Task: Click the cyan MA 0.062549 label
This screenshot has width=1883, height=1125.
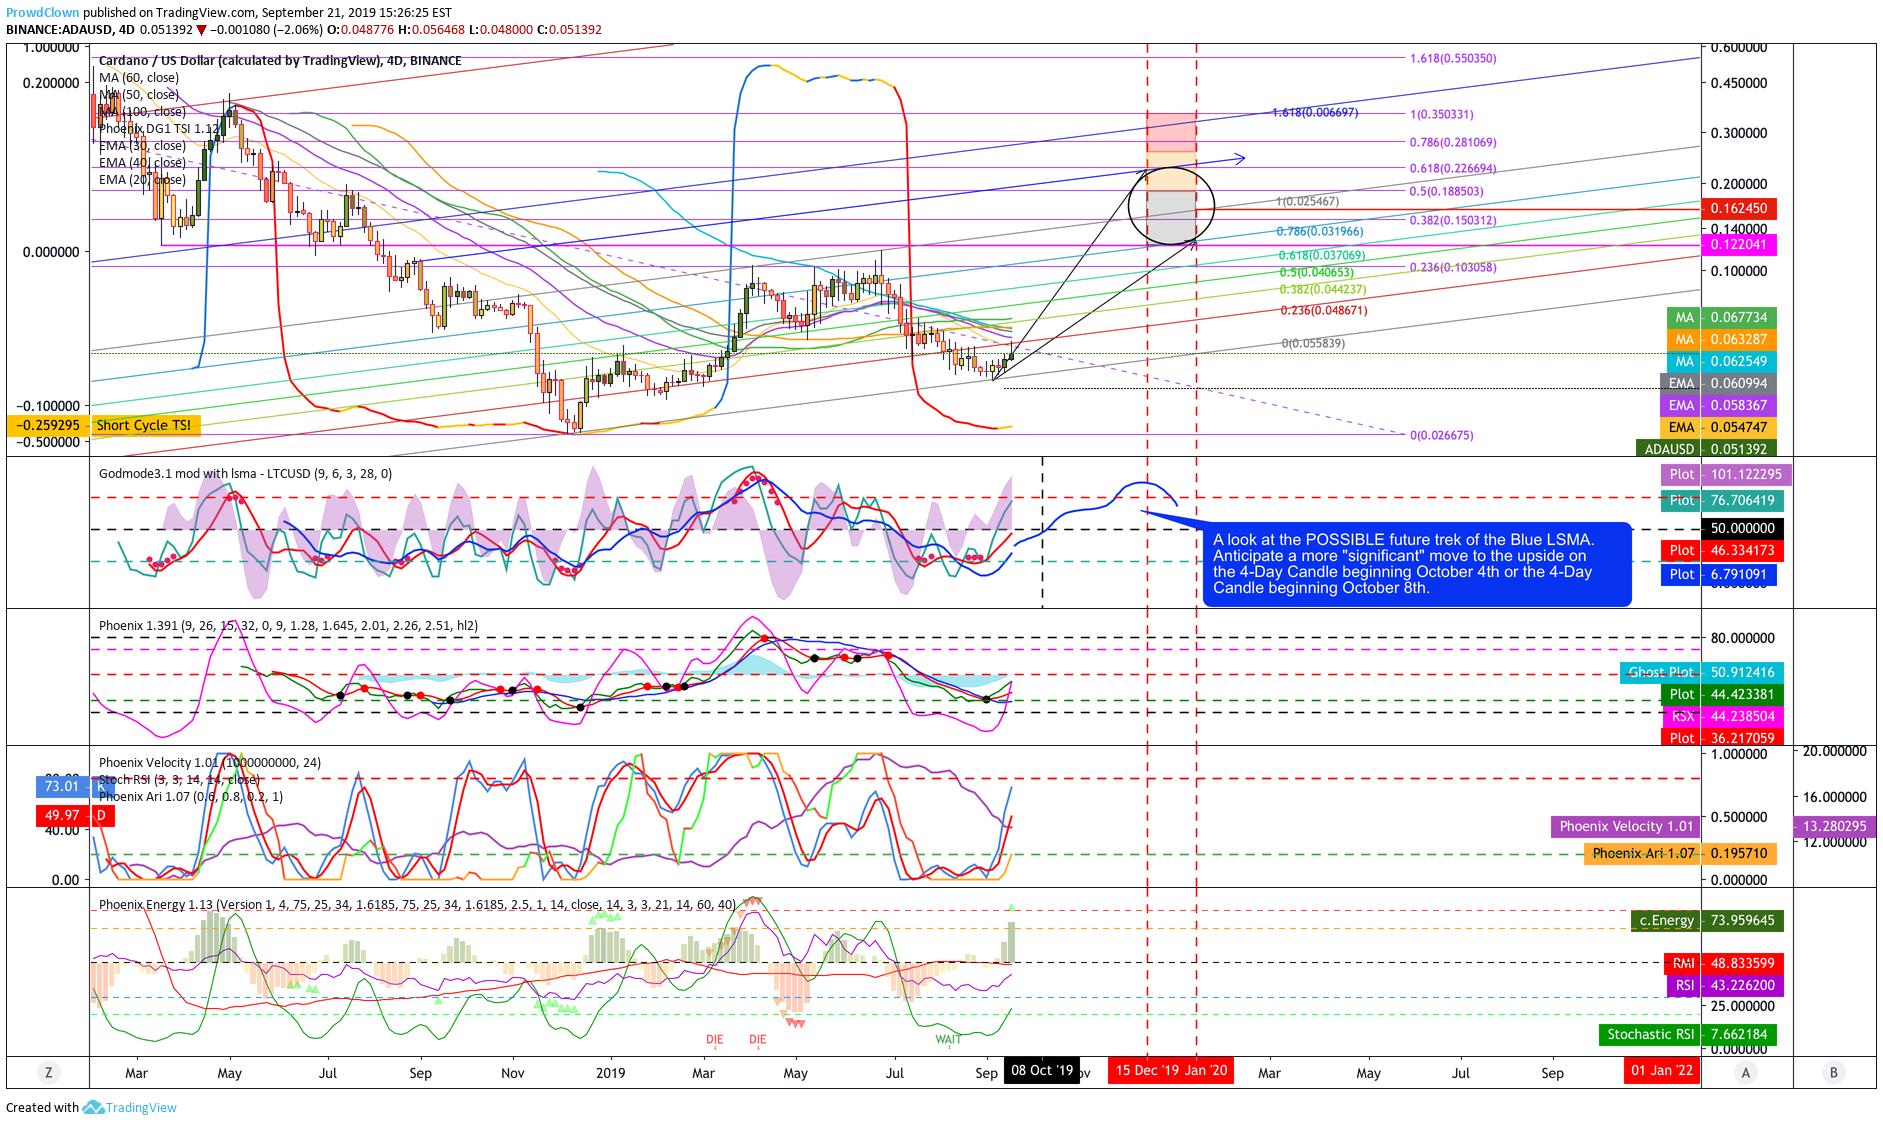Action: pos(1721,361)
